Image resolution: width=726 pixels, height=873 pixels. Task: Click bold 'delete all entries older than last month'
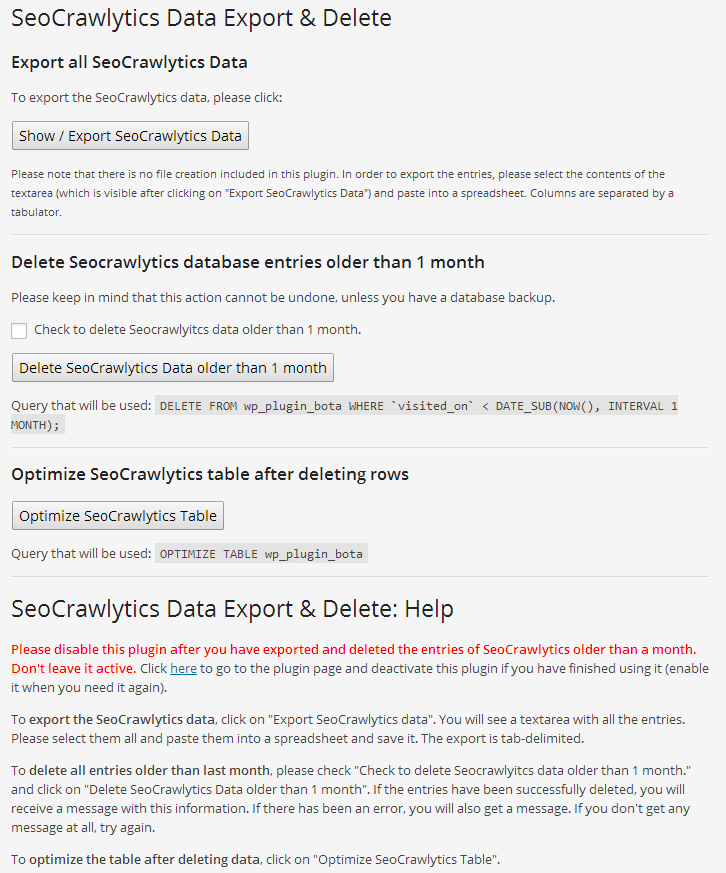point(149,769)
